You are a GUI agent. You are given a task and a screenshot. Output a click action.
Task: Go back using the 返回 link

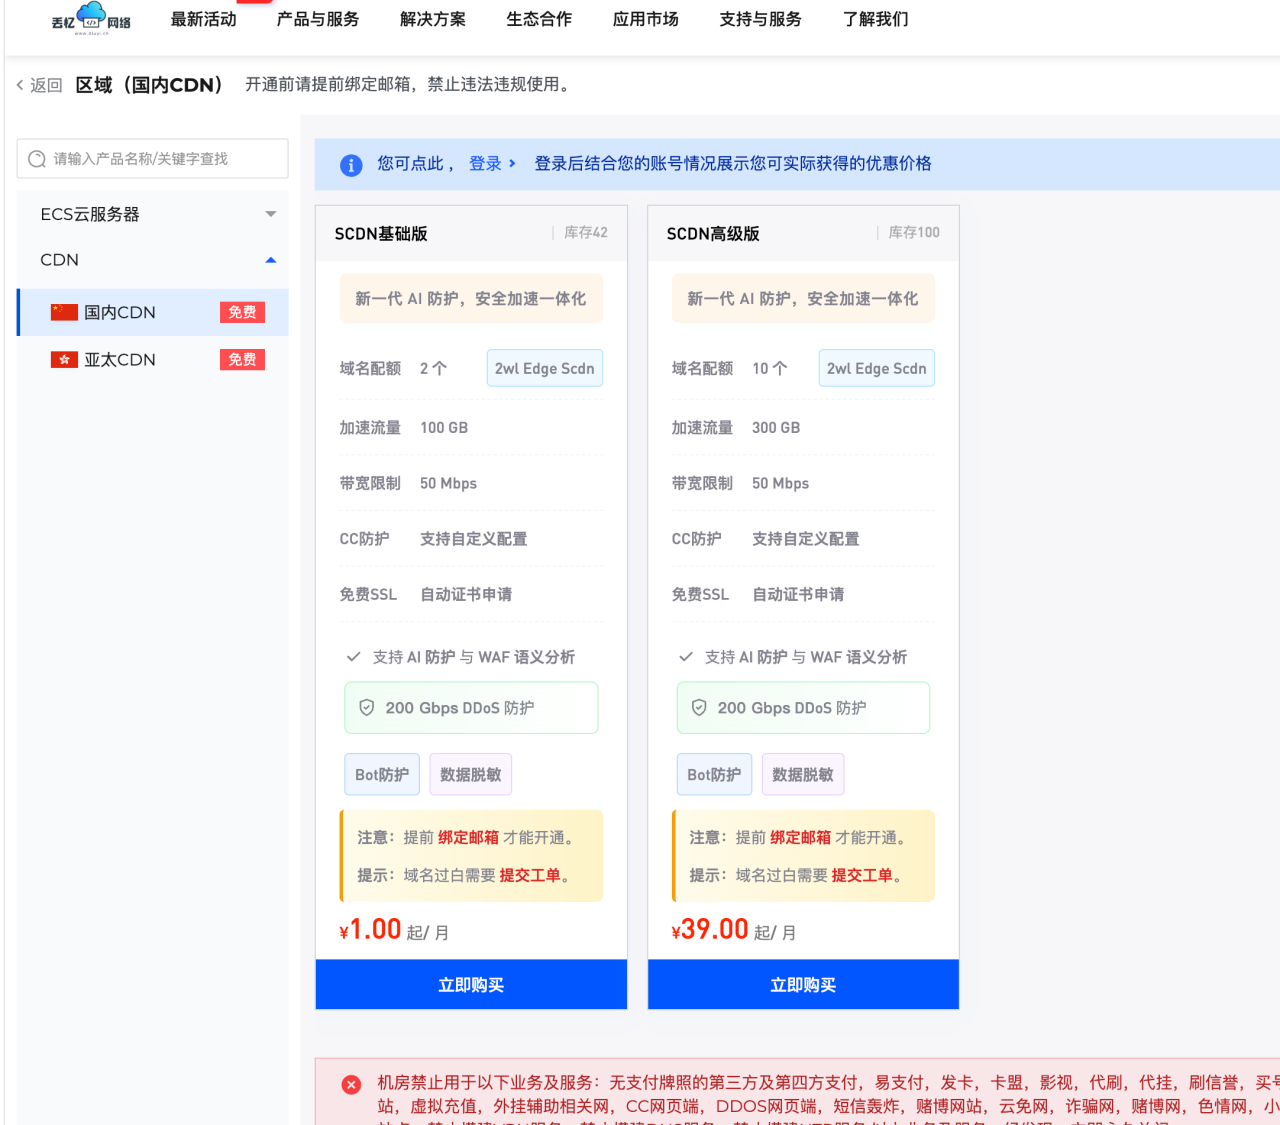point(40,85)
